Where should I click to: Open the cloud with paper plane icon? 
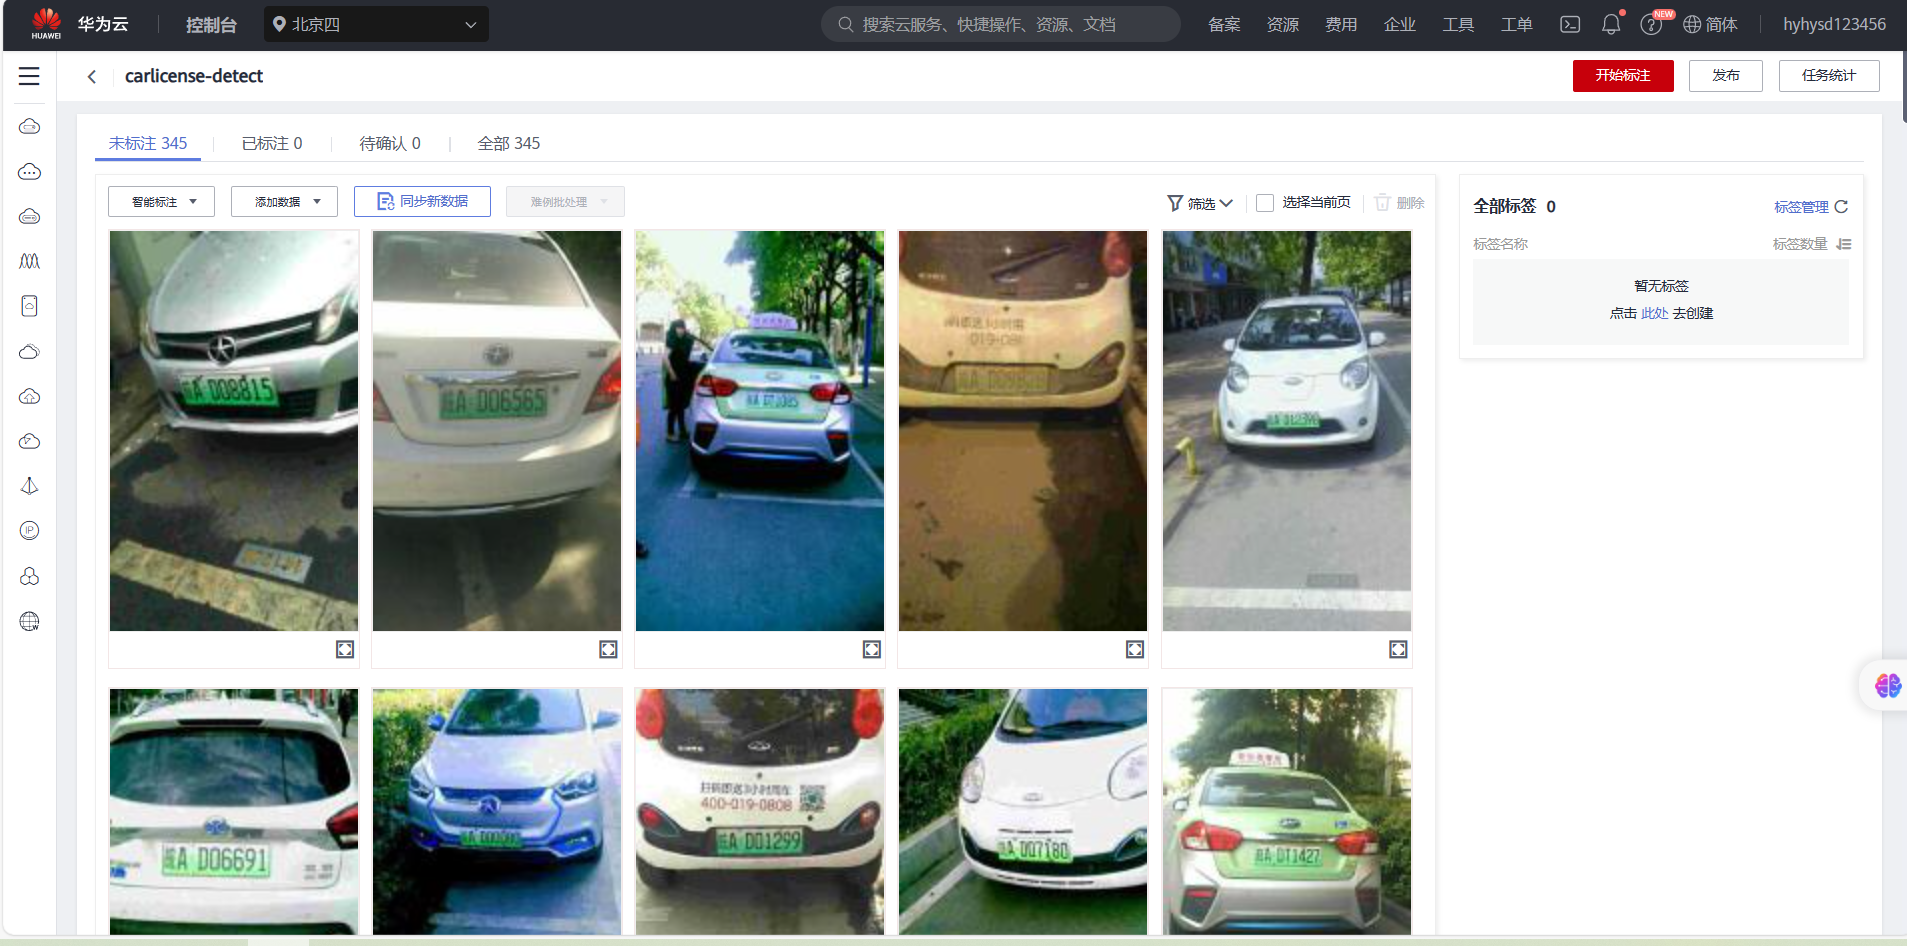(x=30, y=441)
